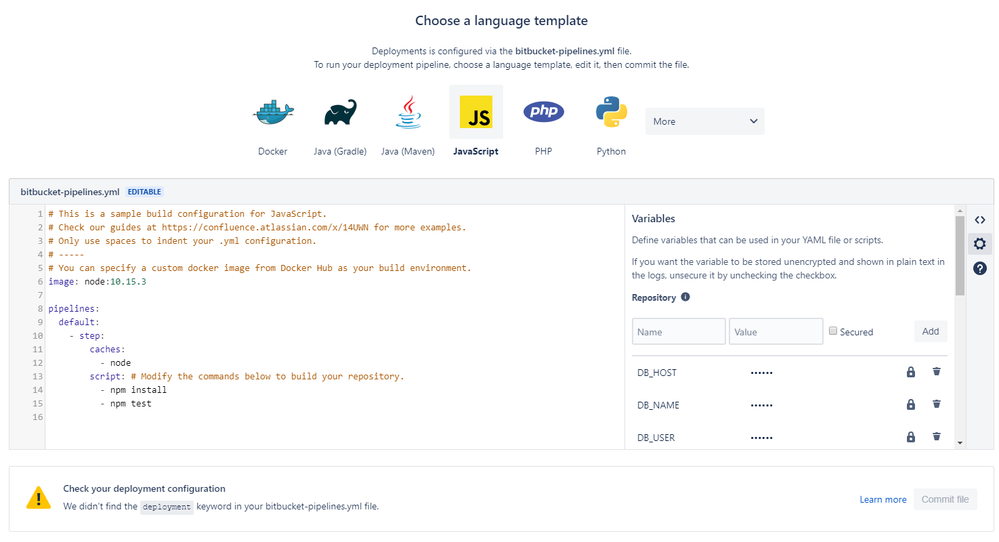Click the '- npm install' code line
This screenshot has width=999, height=542.
[133, 390]
